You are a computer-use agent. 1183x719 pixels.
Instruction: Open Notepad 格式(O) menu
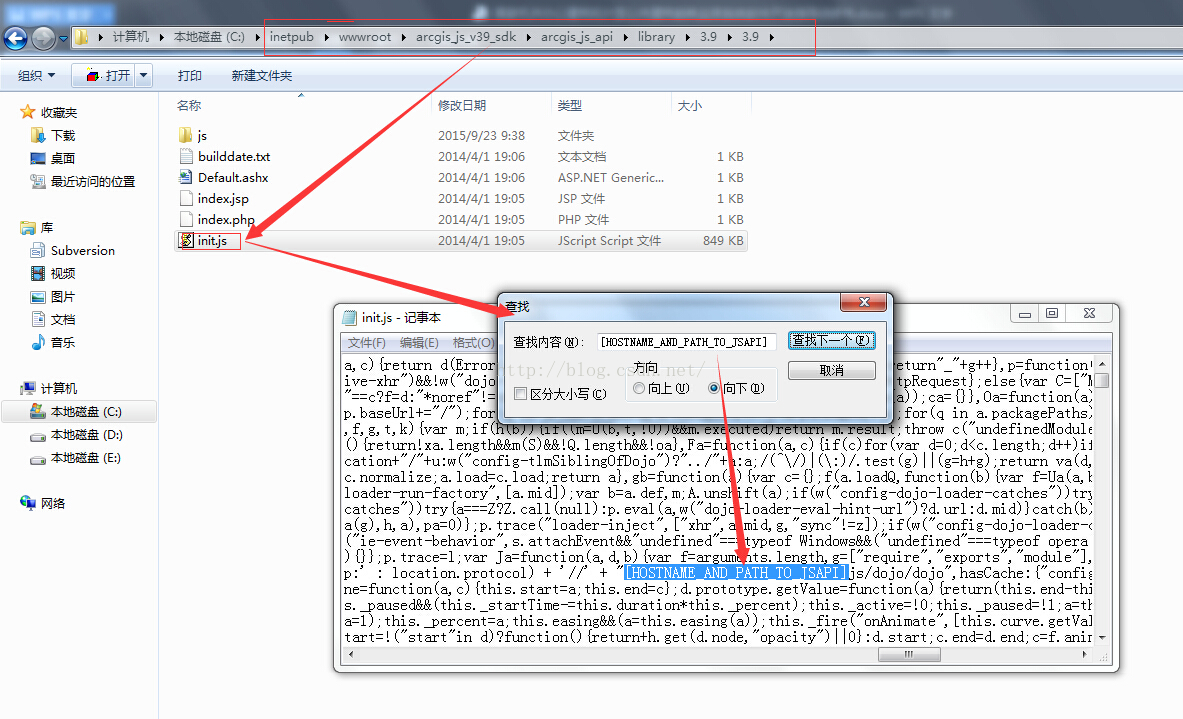coord(473,343)
